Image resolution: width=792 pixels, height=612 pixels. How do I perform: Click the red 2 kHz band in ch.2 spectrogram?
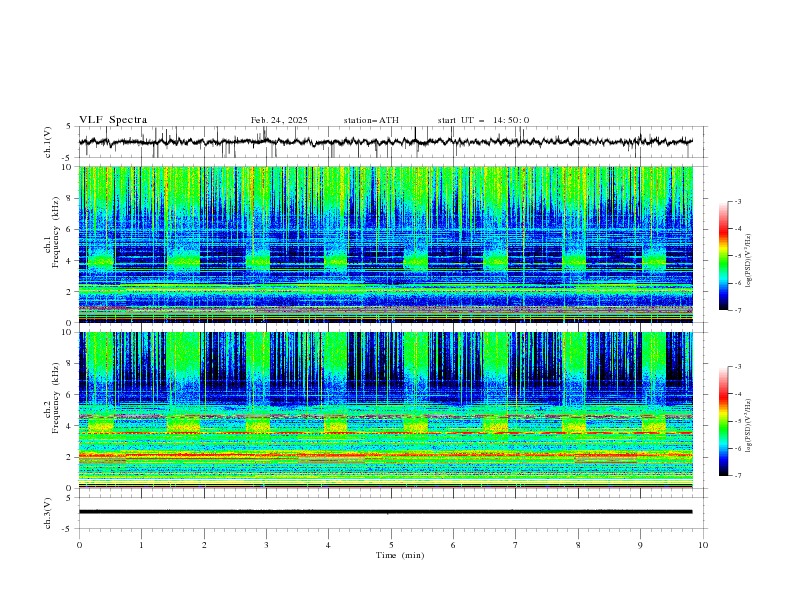click(x=385, y=455)
